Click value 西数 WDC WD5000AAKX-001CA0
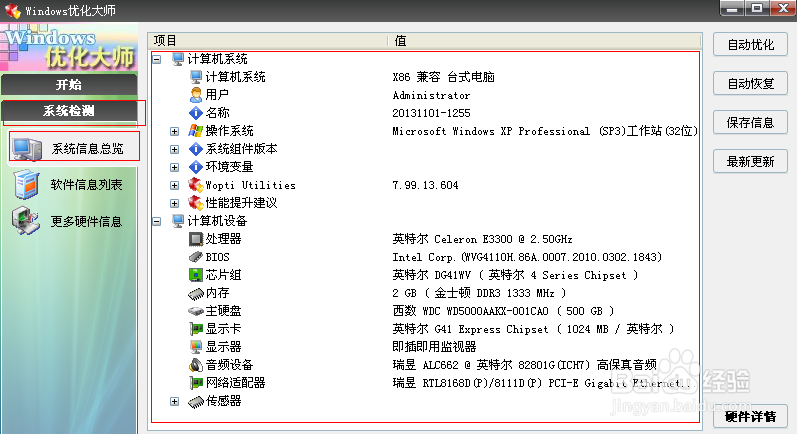 point(470,311)
